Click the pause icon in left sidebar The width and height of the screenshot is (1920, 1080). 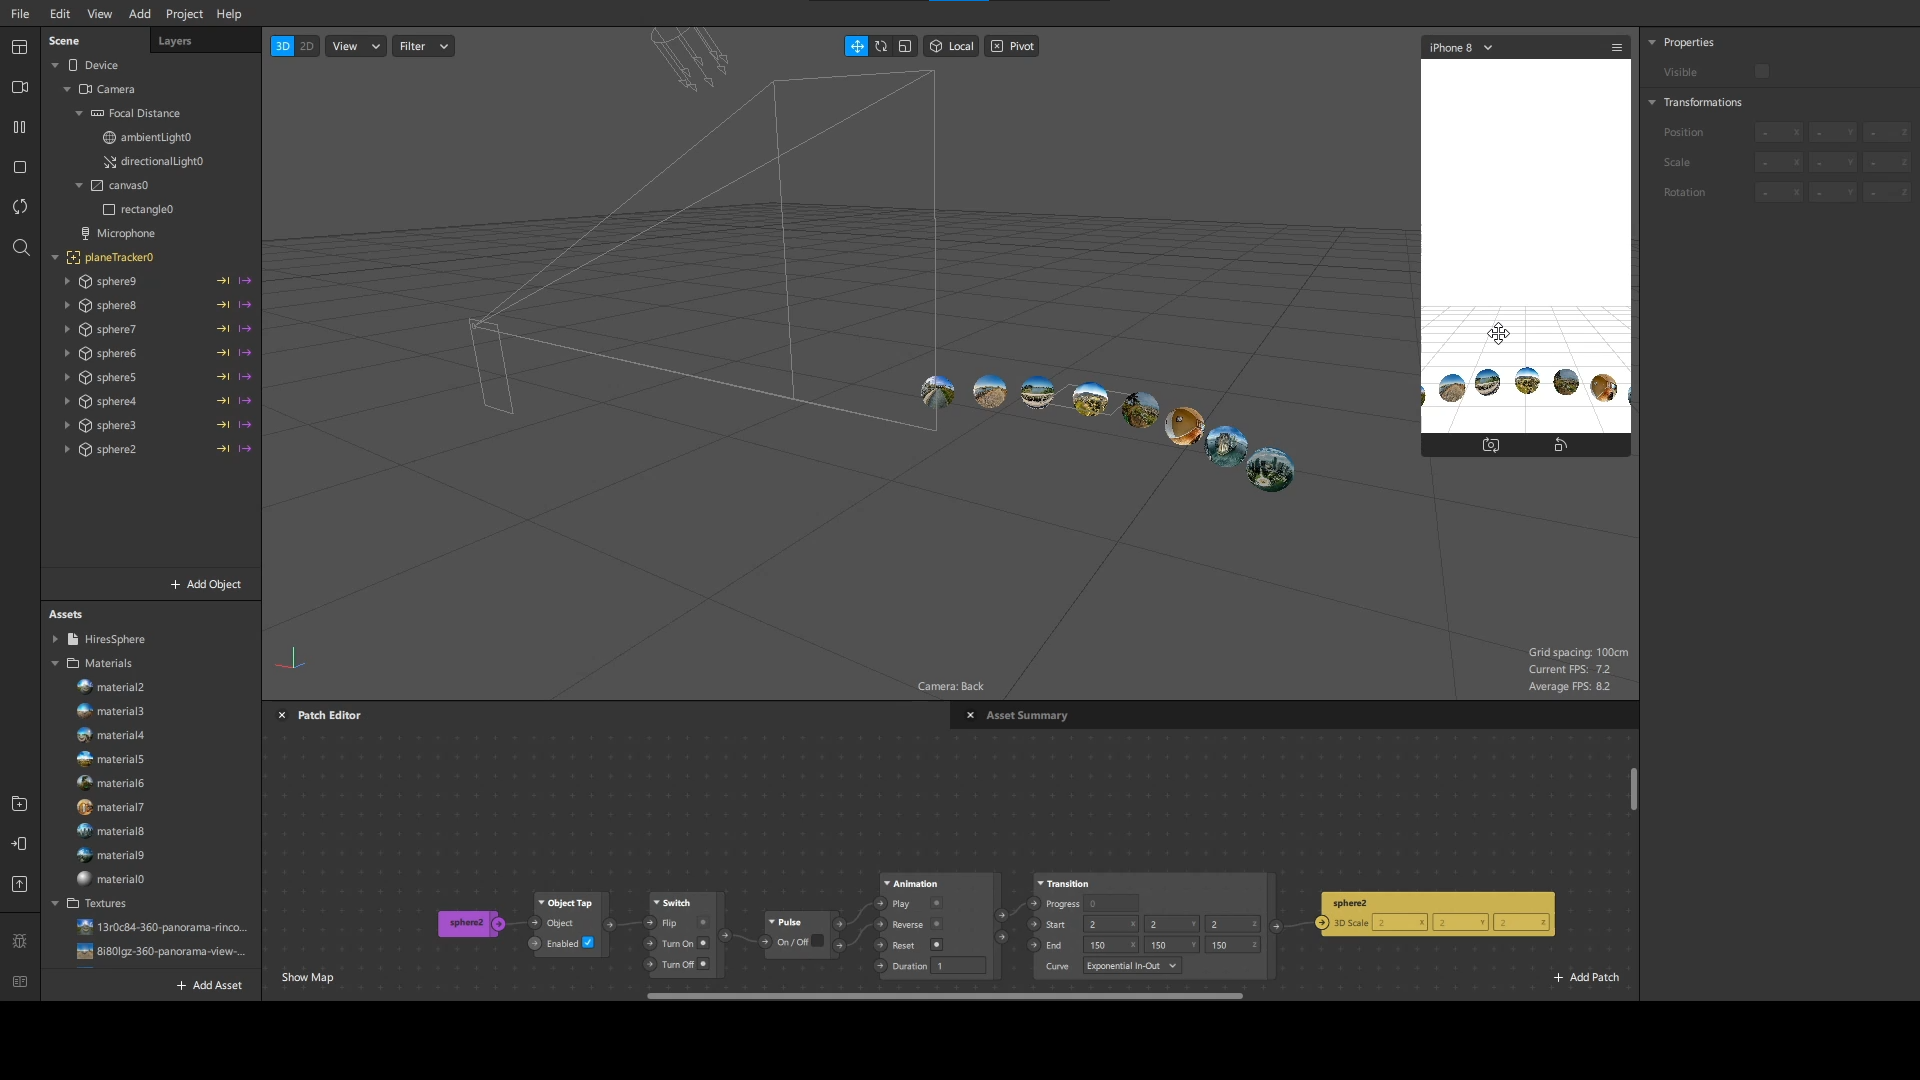(x=19, y=127)
